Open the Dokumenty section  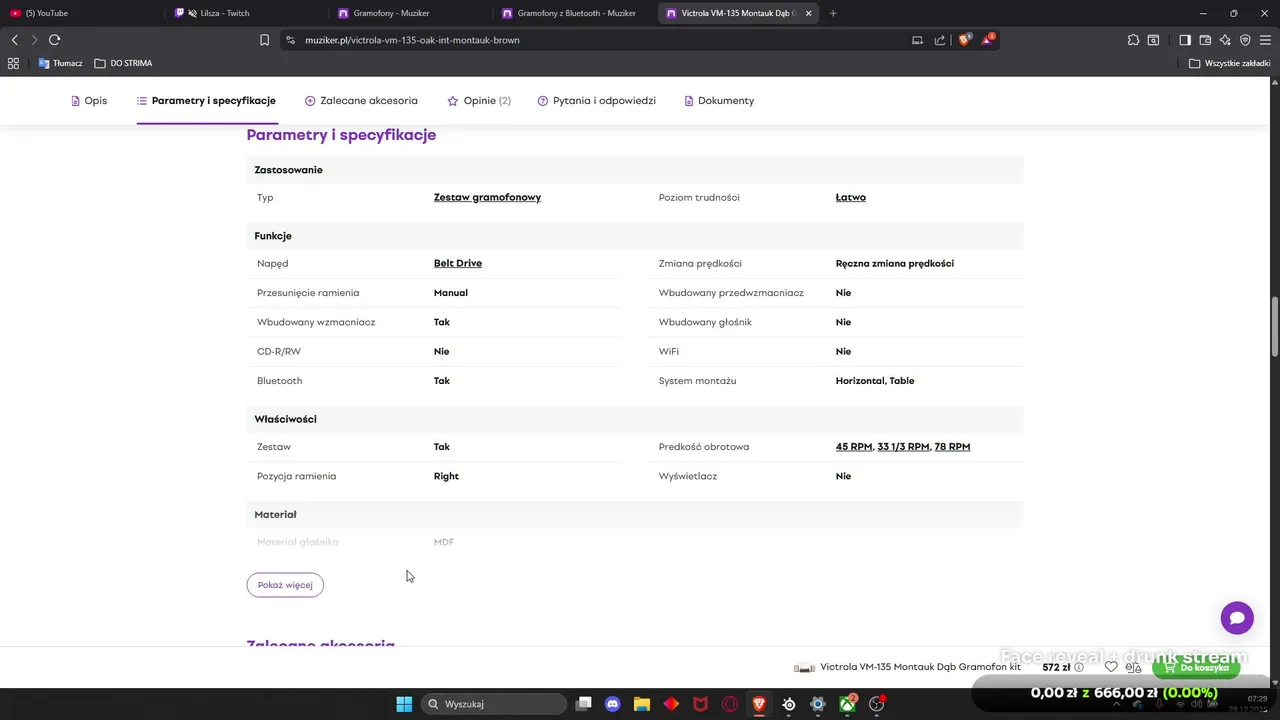(x=719, y=101)
